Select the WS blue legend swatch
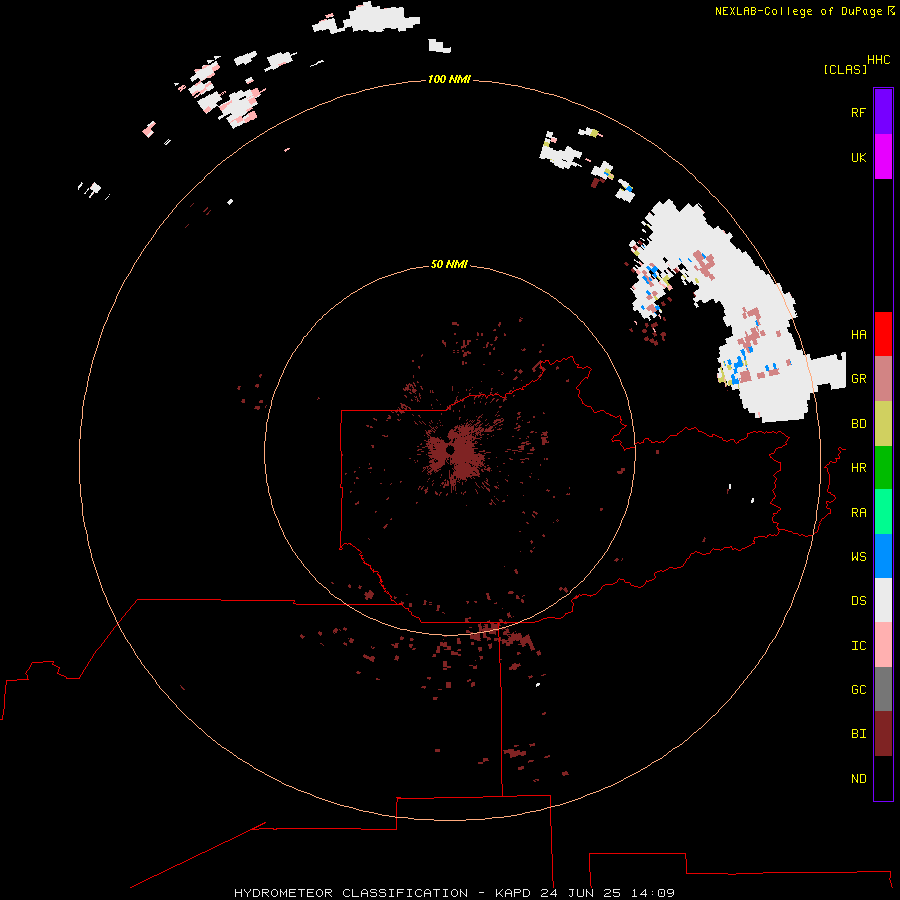Screen dimensions: 900x900 (x=883, y=556)
